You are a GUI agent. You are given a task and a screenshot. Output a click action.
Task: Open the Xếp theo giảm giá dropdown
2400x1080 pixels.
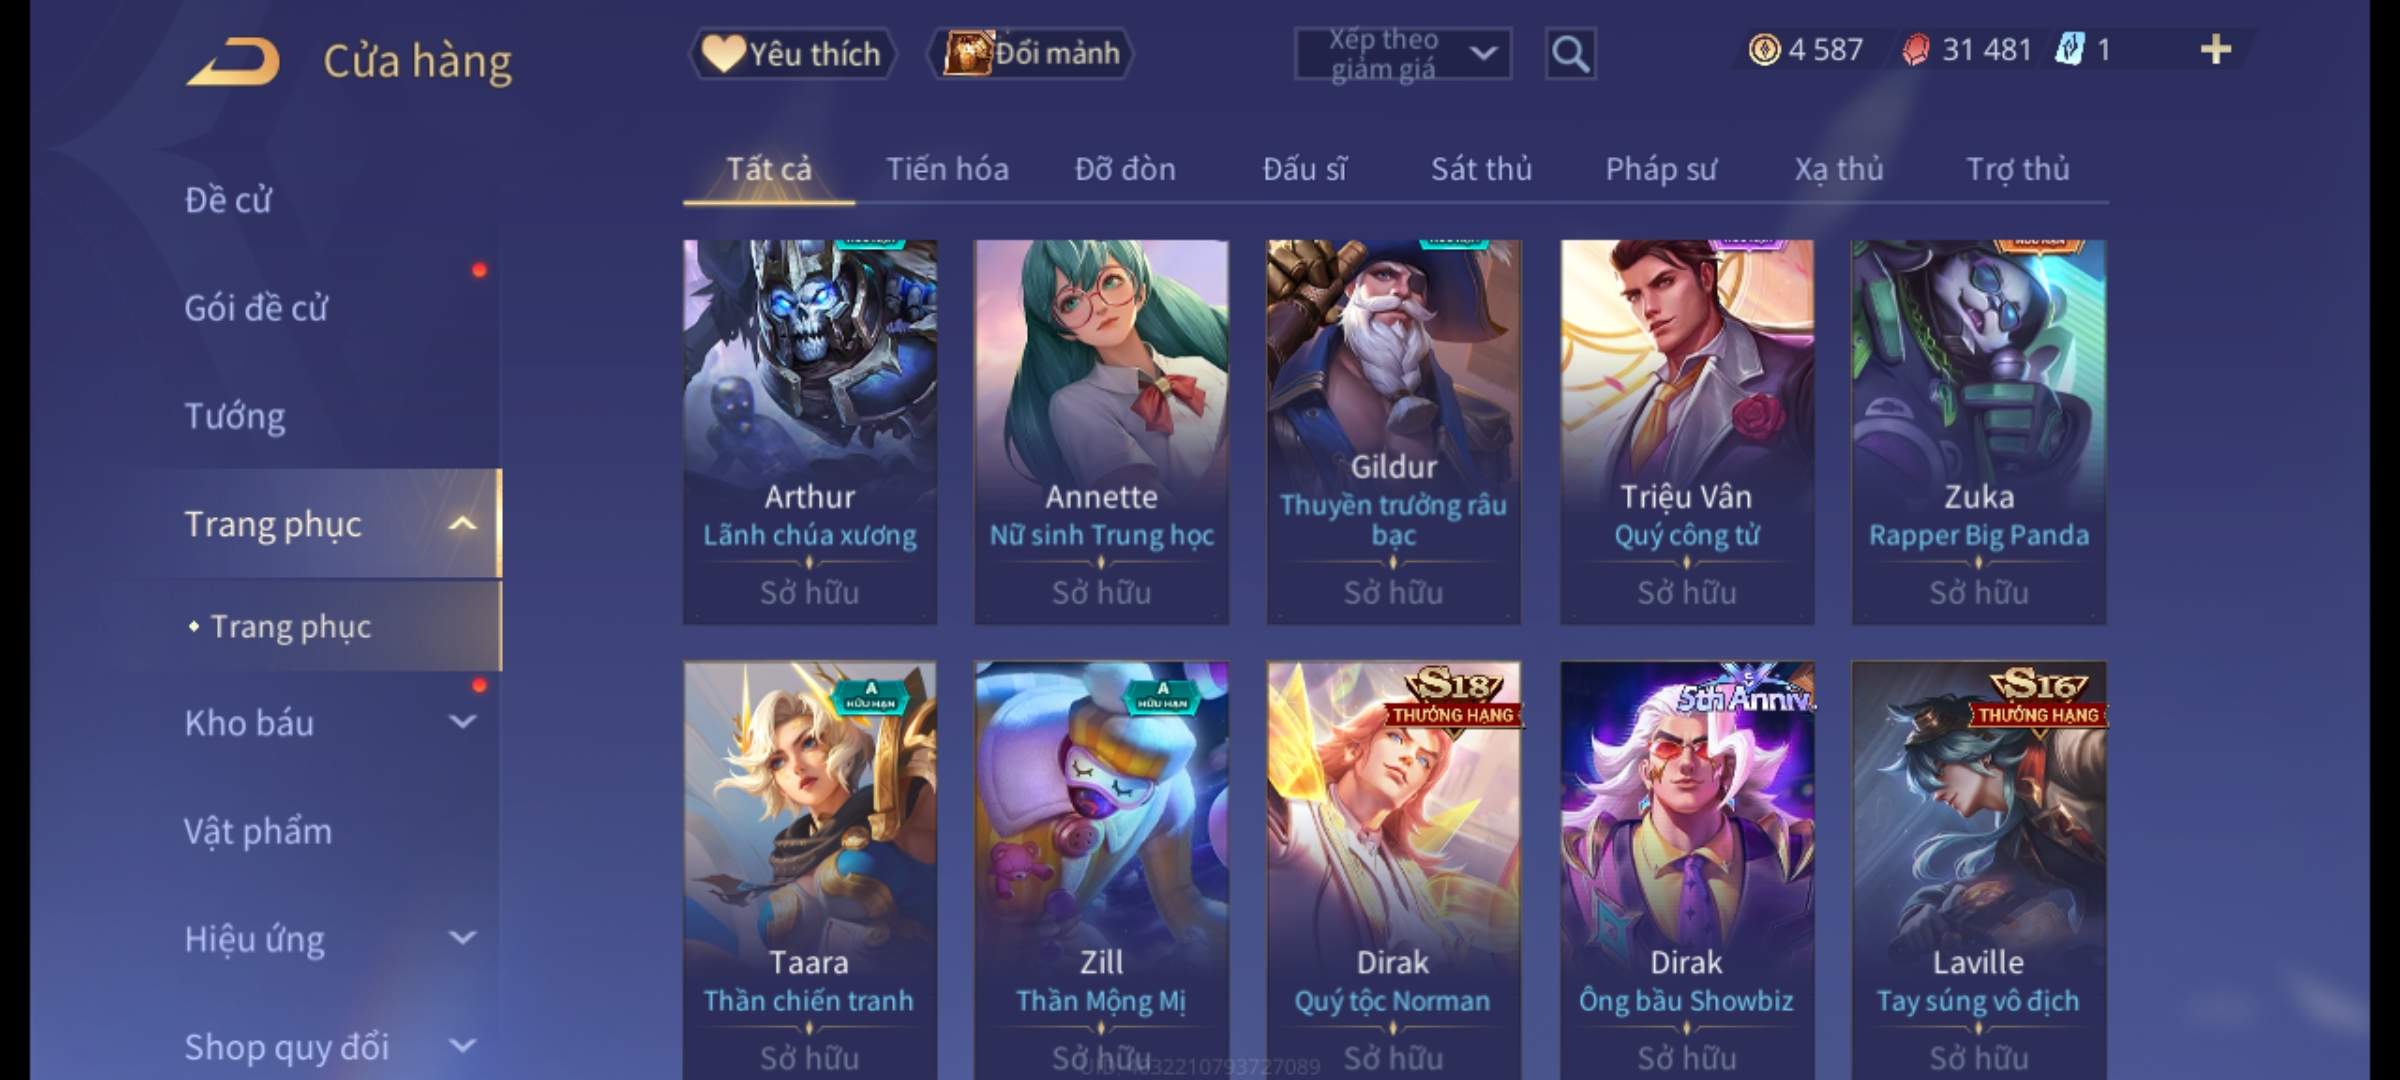pyautogui.click(x=1403, y=54)
